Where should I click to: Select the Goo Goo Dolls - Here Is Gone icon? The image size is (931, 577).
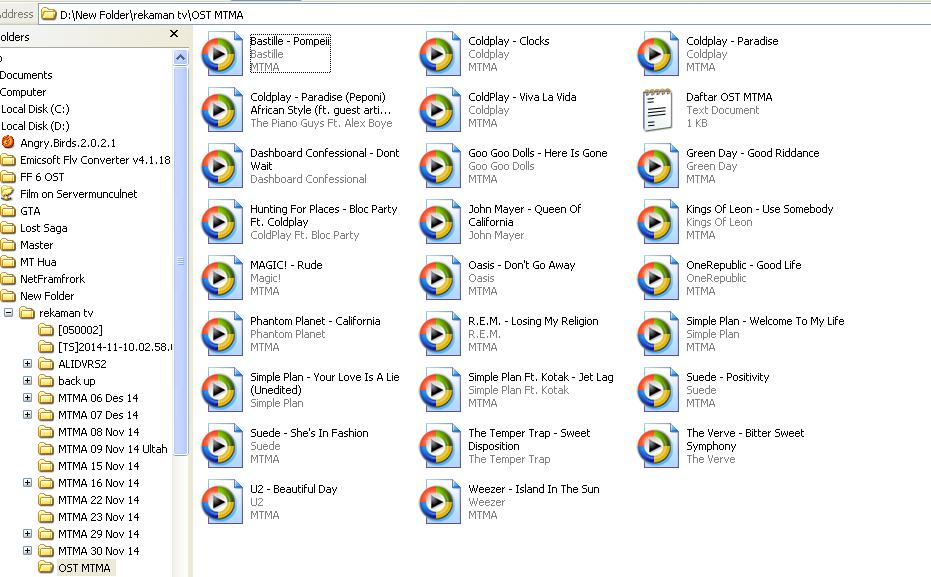click(x=439, y=166)
